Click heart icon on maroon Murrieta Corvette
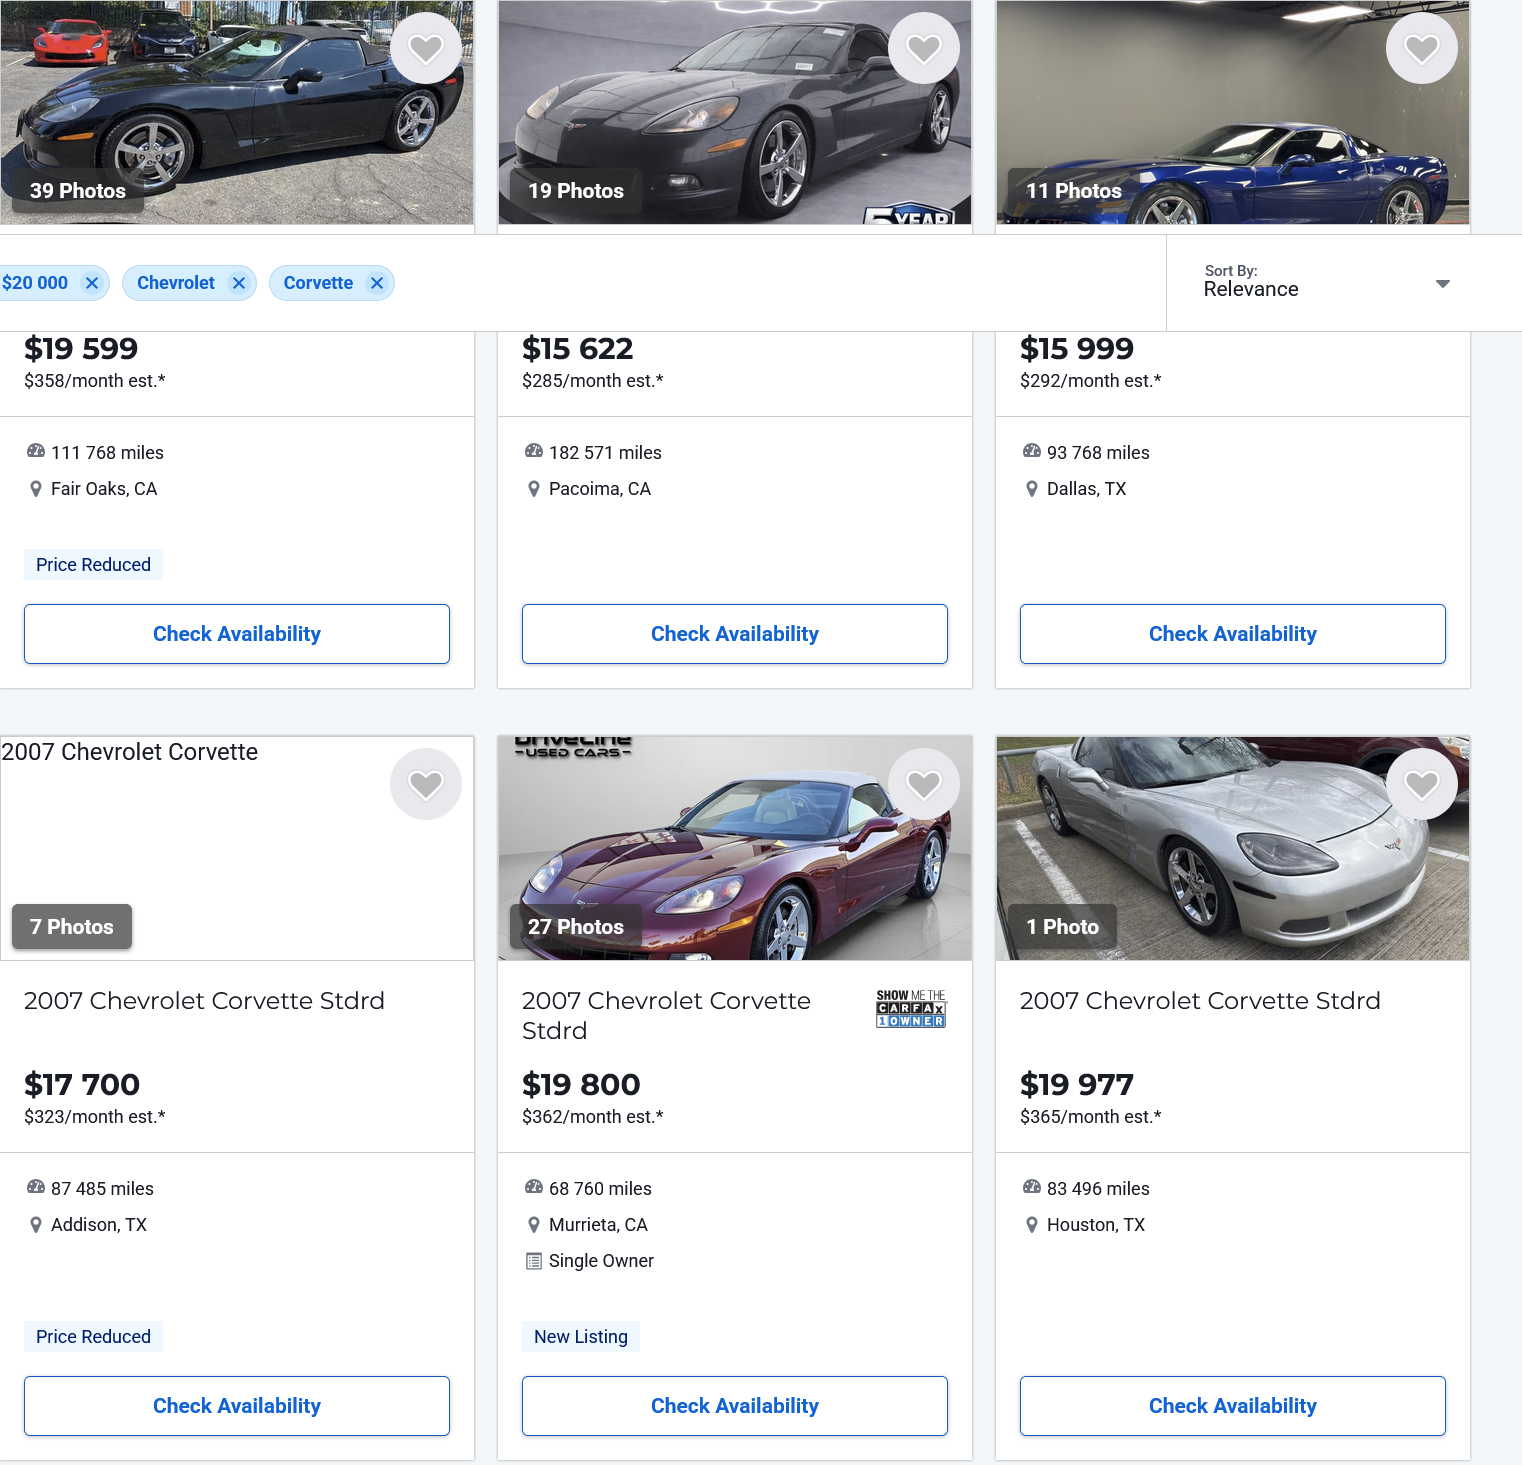 pyautogui.click(x=923, y=784)
